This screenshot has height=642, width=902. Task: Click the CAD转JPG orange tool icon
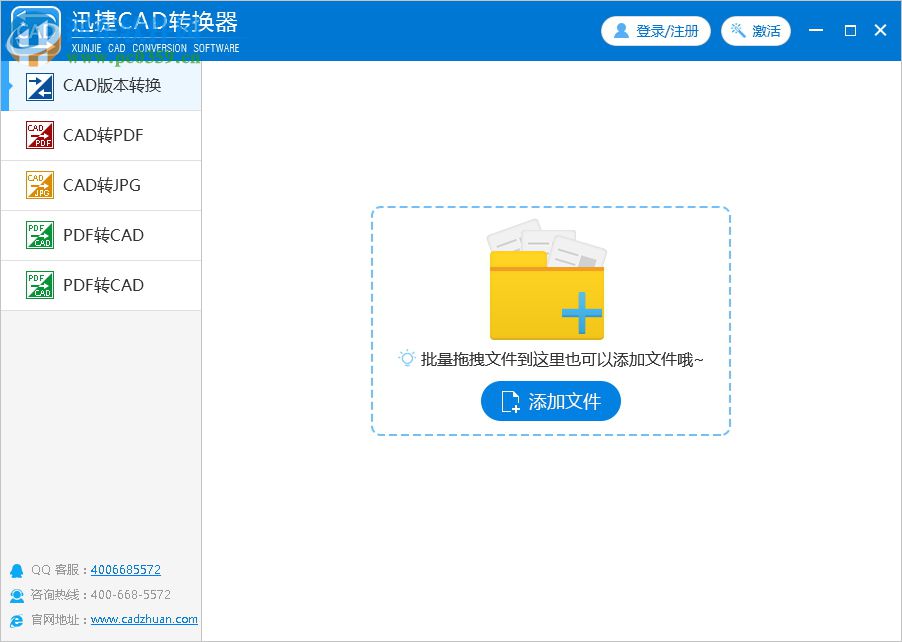pyautogui.click(x=38, y=185)
